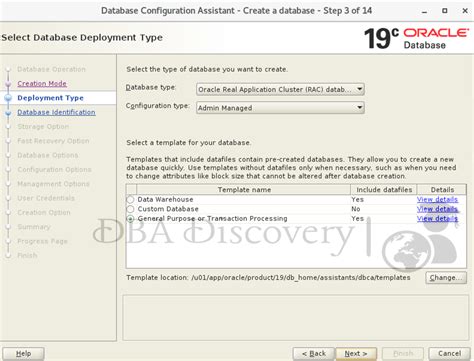Click the Progress Page step
474x361 pixels.
42,241
